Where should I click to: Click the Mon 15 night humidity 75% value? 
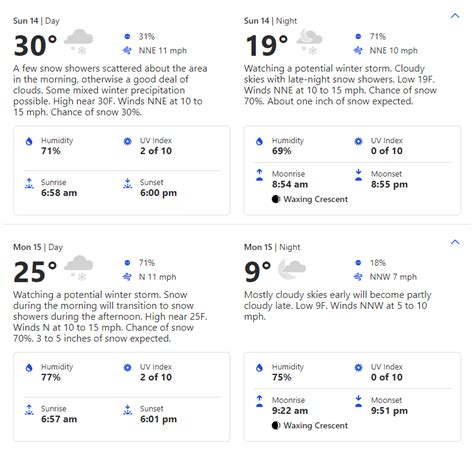282,377
